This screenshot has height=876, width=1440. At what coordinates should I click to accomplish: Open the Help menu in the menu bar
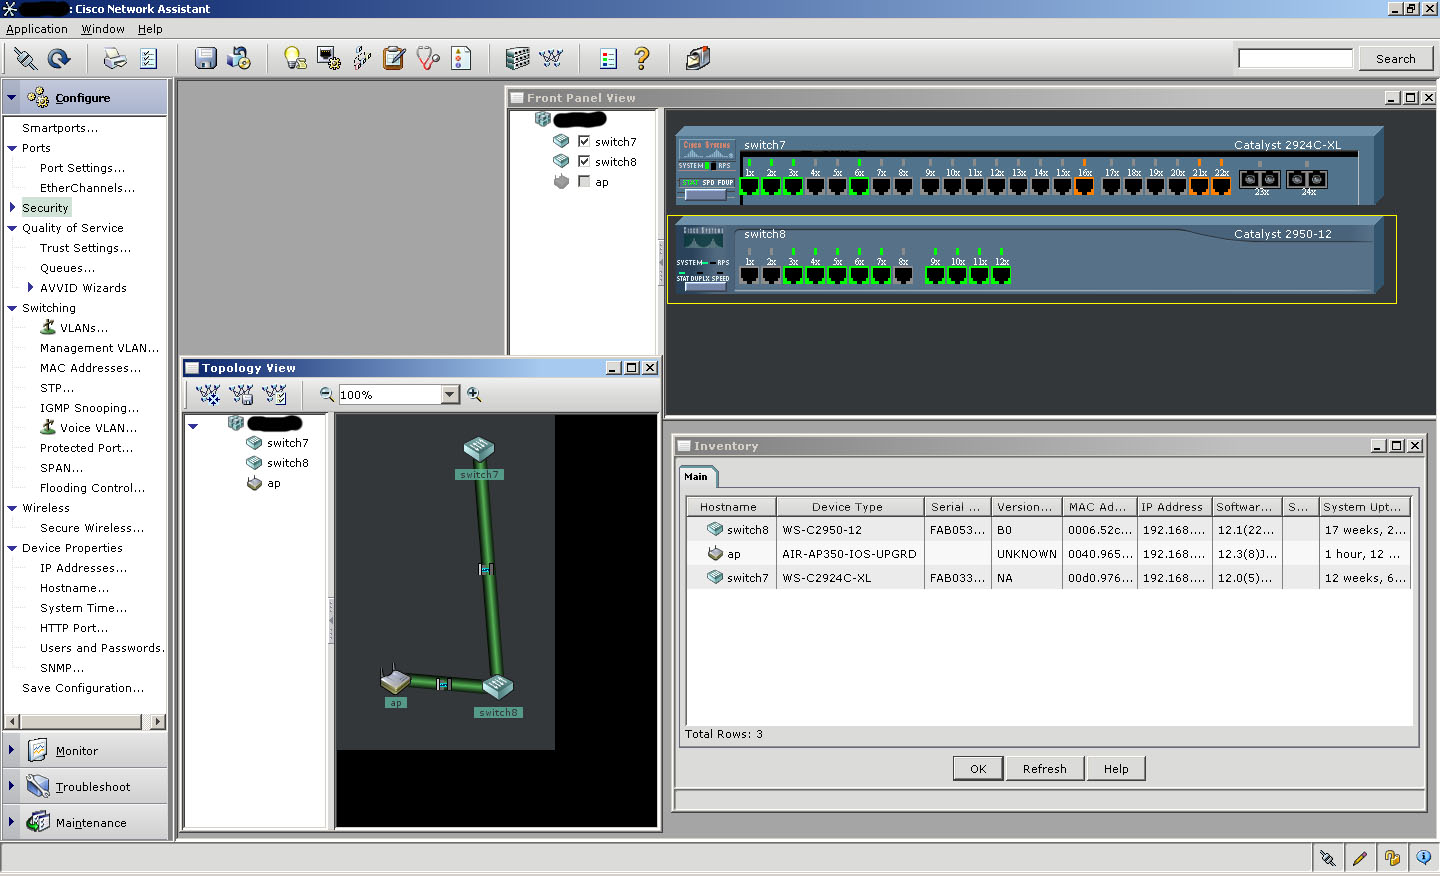150,29
